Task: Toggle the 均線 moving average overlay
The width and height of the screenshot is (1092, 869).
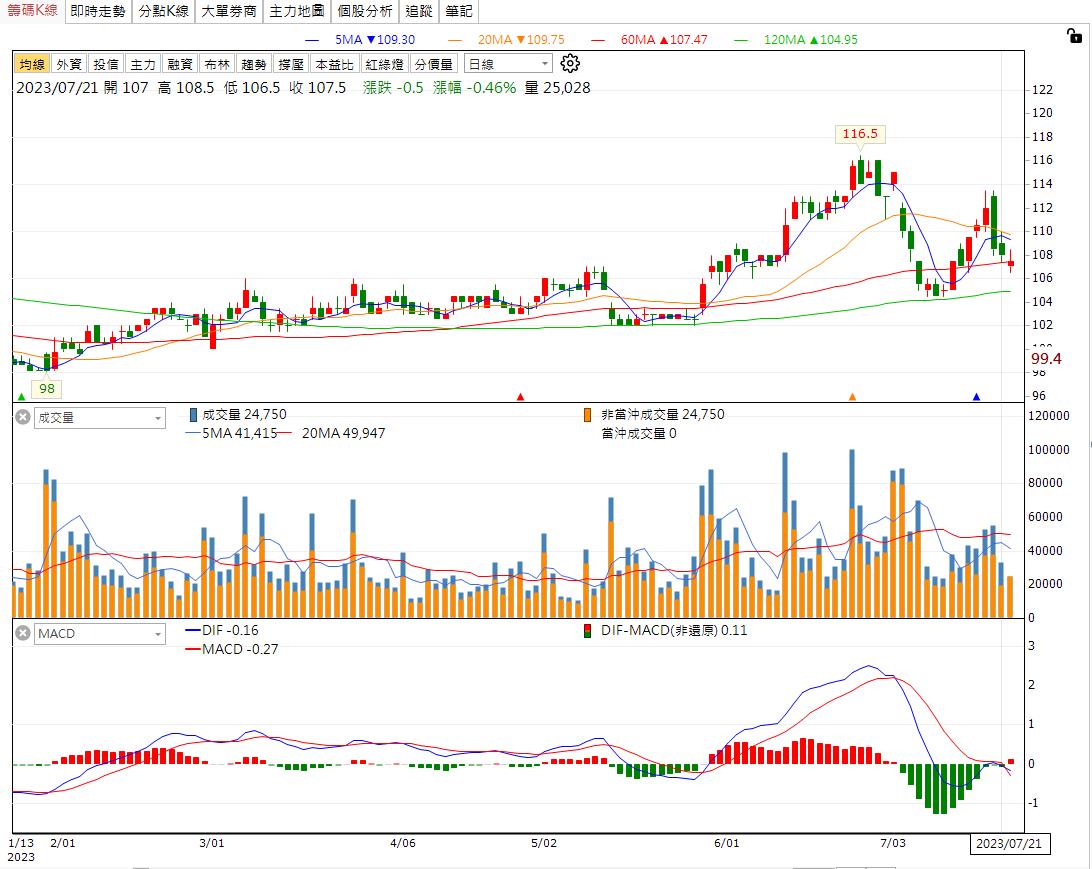Action: [x=32, y=64]
